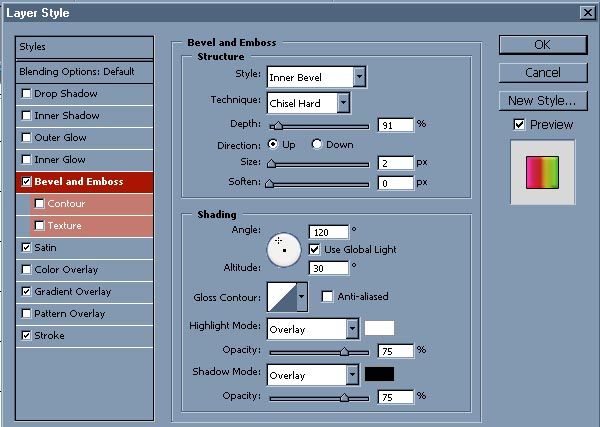This screenshot has height=427, width=600.
Task: Select Blending Options: Default
Action: pyautogui.click(x=85, y=72)
